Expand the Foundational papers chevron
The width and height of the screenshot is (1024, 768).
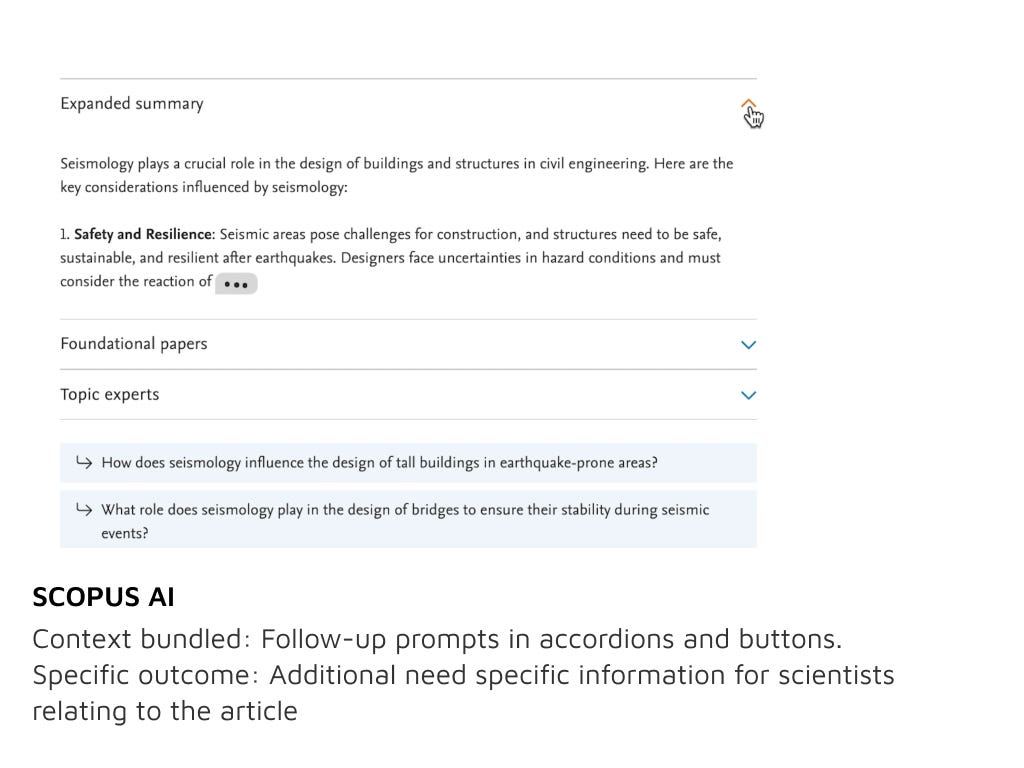(748, 345)
